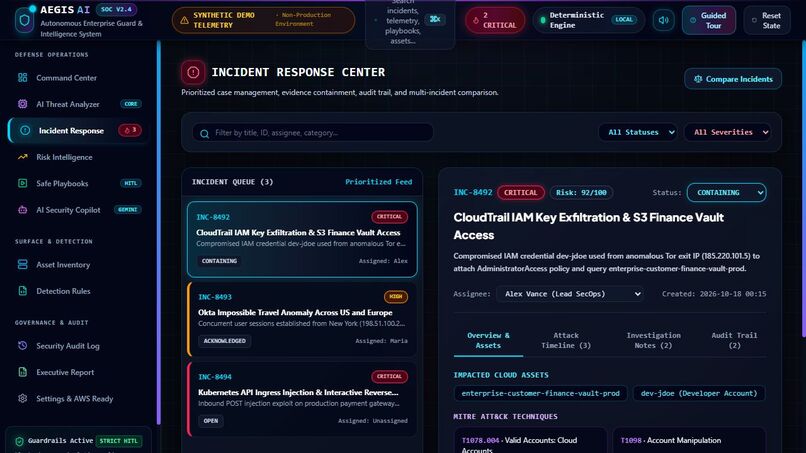Click the Risk: 92/100 badge
The image size is (806, 453).
click(581, 192)
